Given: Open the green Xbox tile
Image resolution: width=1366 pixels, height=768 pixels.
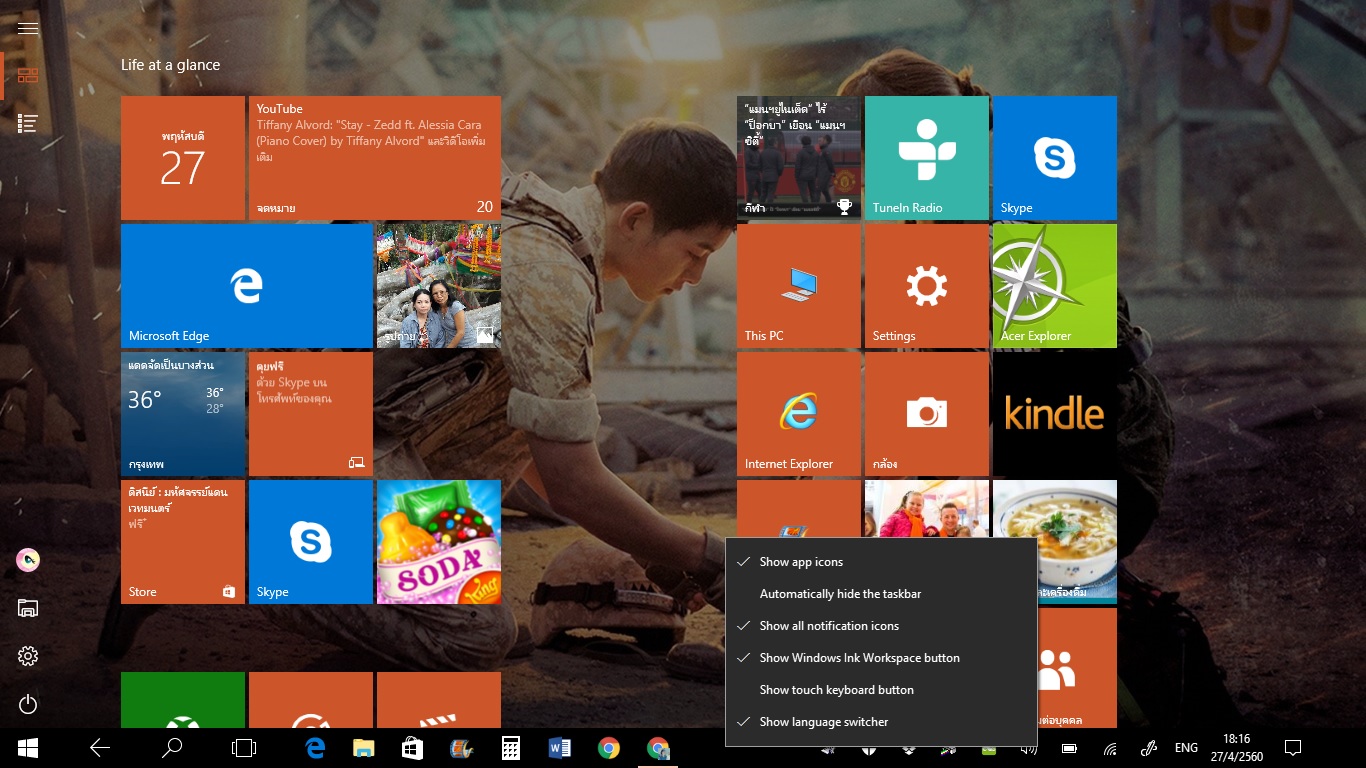Looking at the screenshot, I should coord(183,700).
